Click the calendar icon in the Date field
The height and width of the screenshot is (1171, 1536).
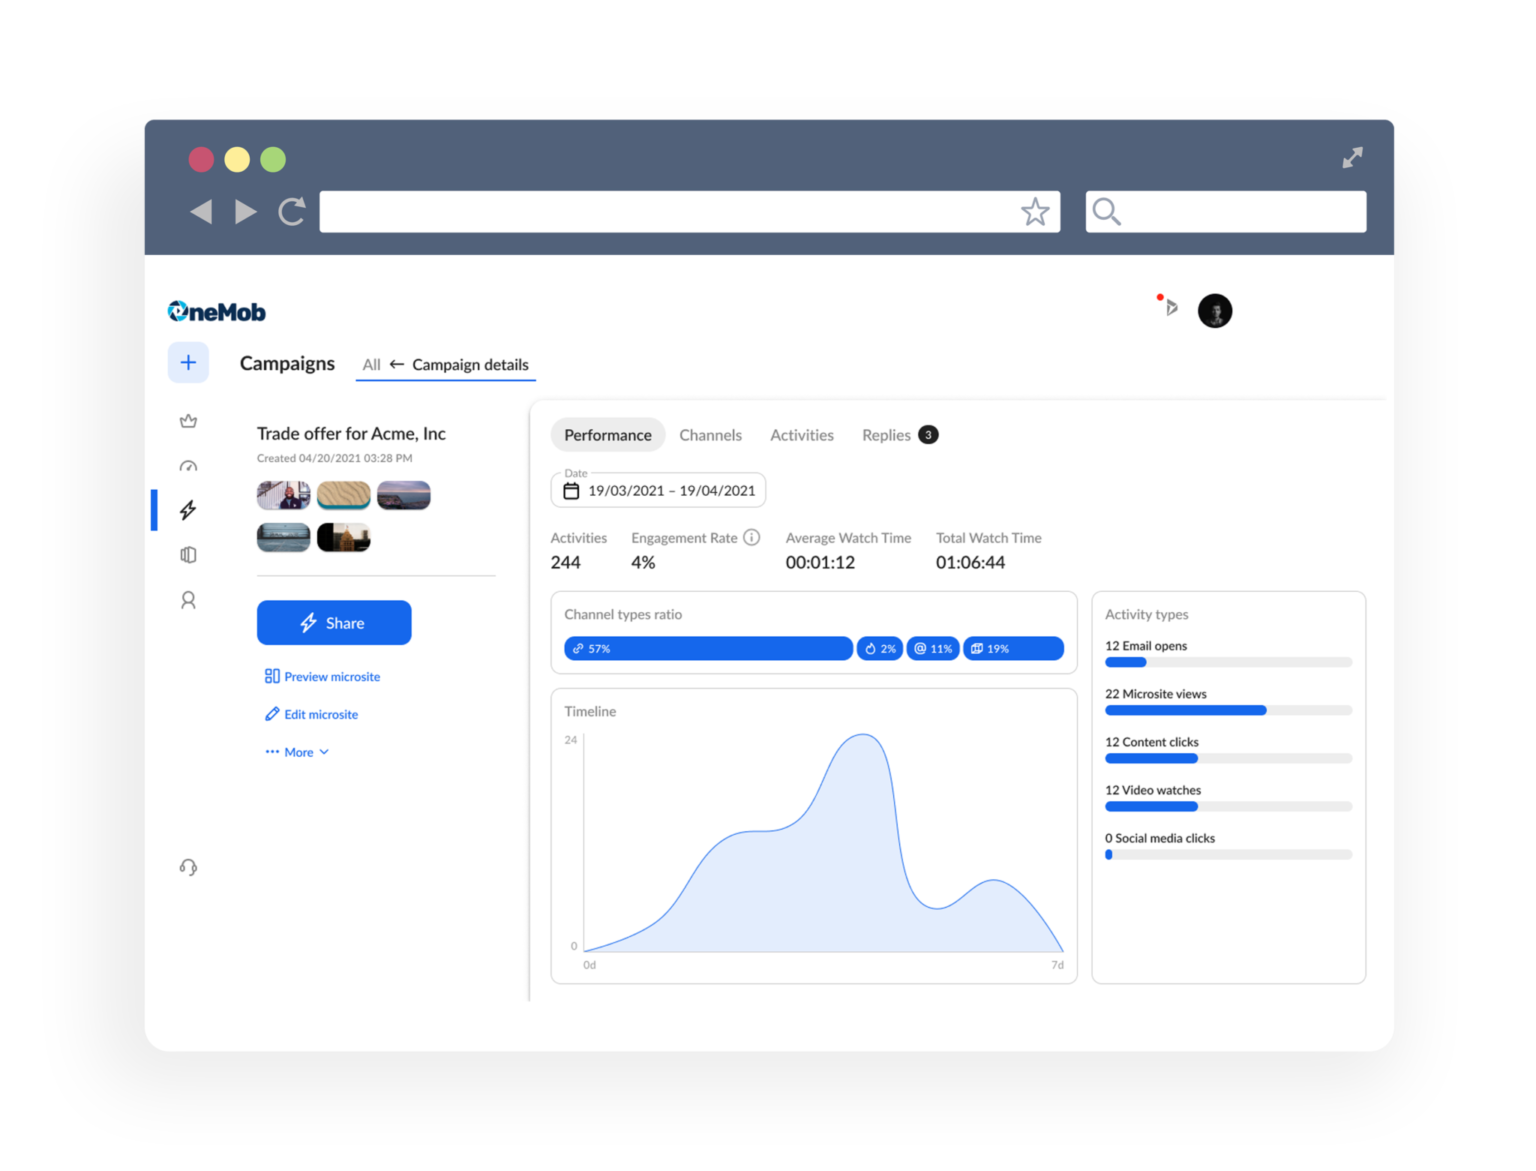(x=571, y=491)
